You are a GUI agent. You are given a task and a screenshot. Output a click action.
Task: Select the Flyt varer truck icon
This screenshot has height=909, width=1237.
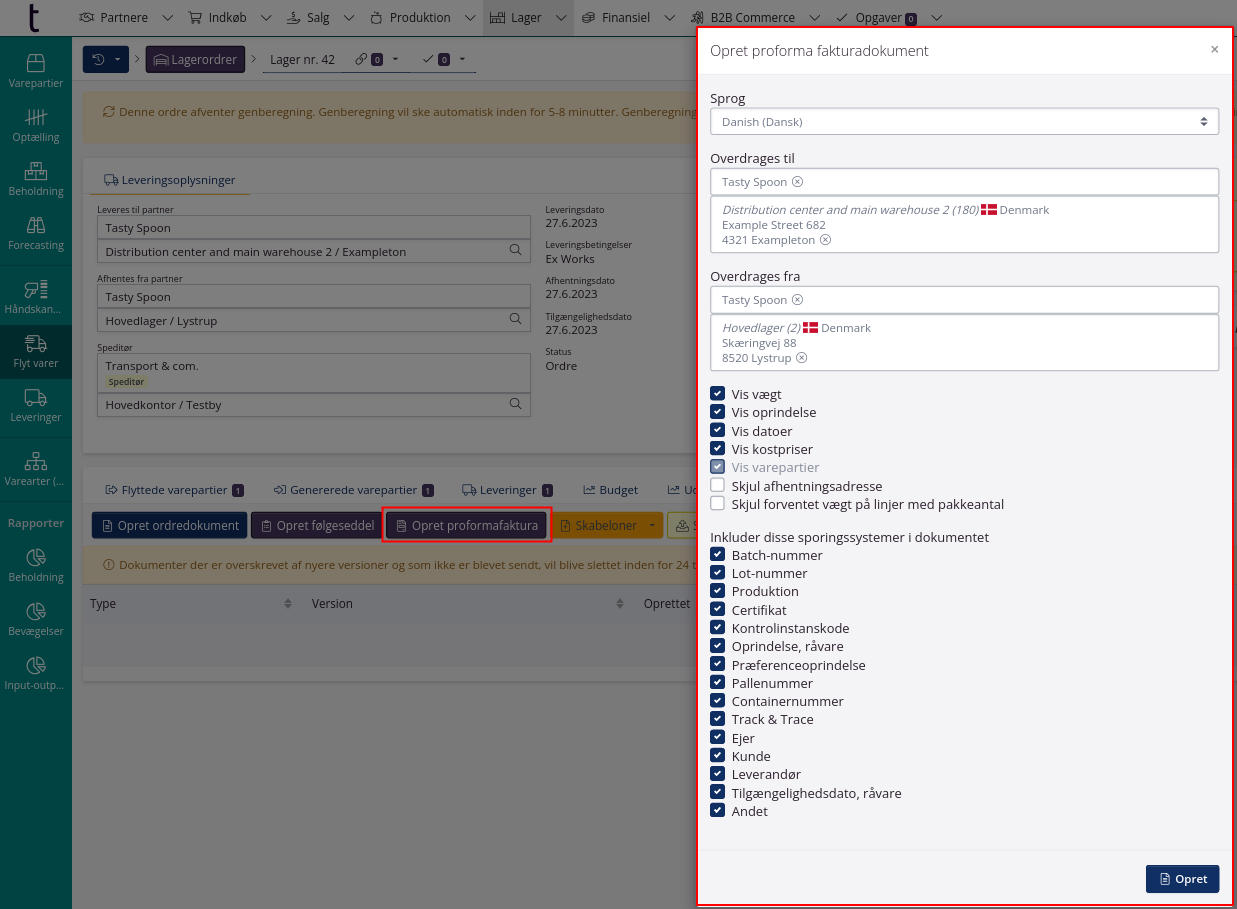pos(36,350)
